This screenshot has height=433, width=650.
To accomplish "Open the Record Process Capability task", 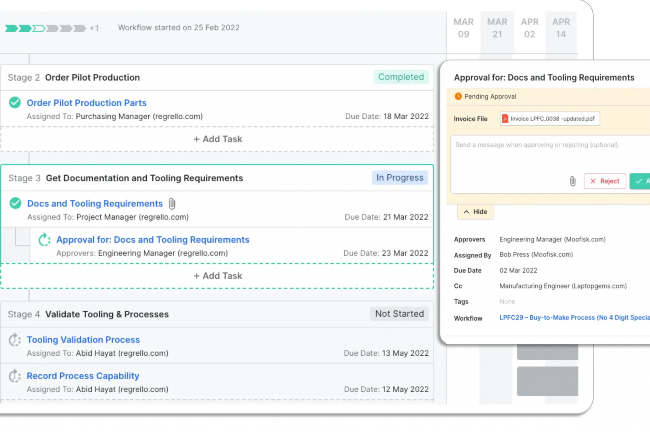I will (83, 376).
